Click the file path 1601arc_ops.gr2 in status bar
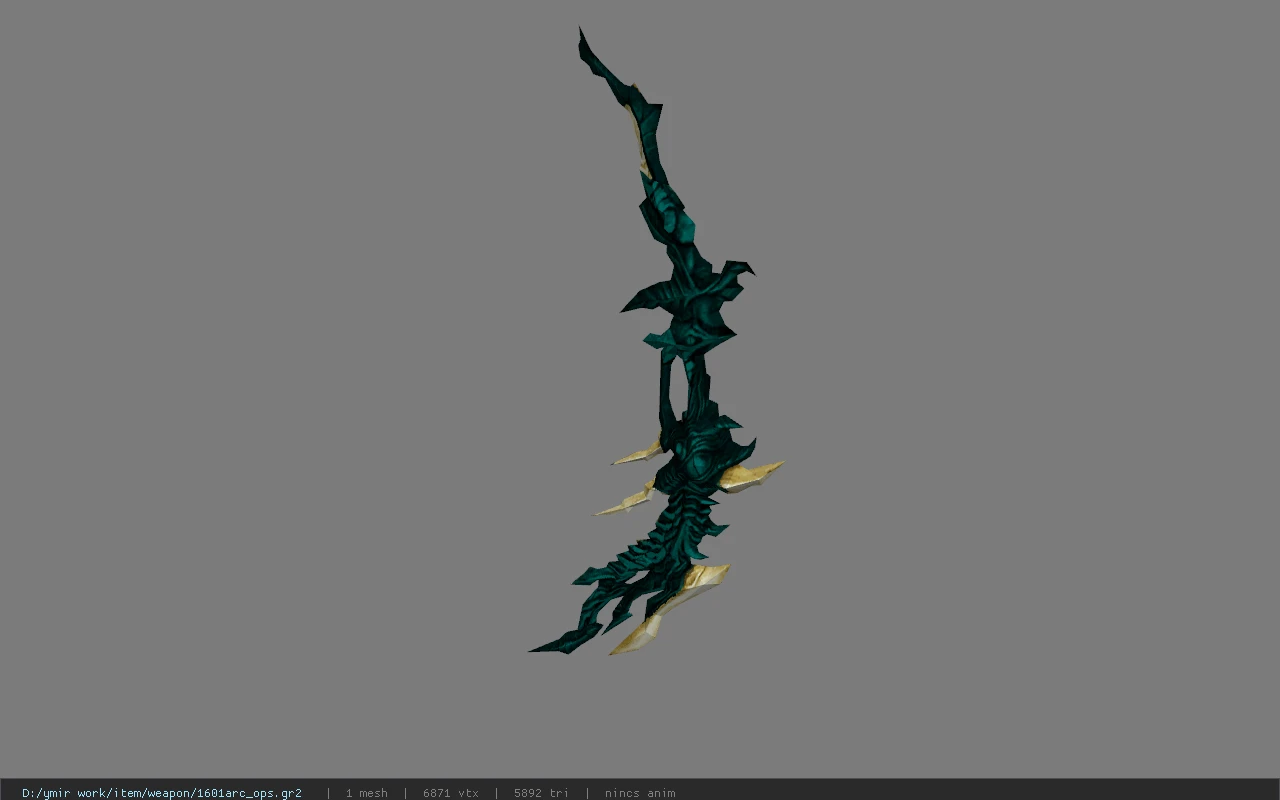The width and height of the screenshot is (1280, 800). (162, 793)
